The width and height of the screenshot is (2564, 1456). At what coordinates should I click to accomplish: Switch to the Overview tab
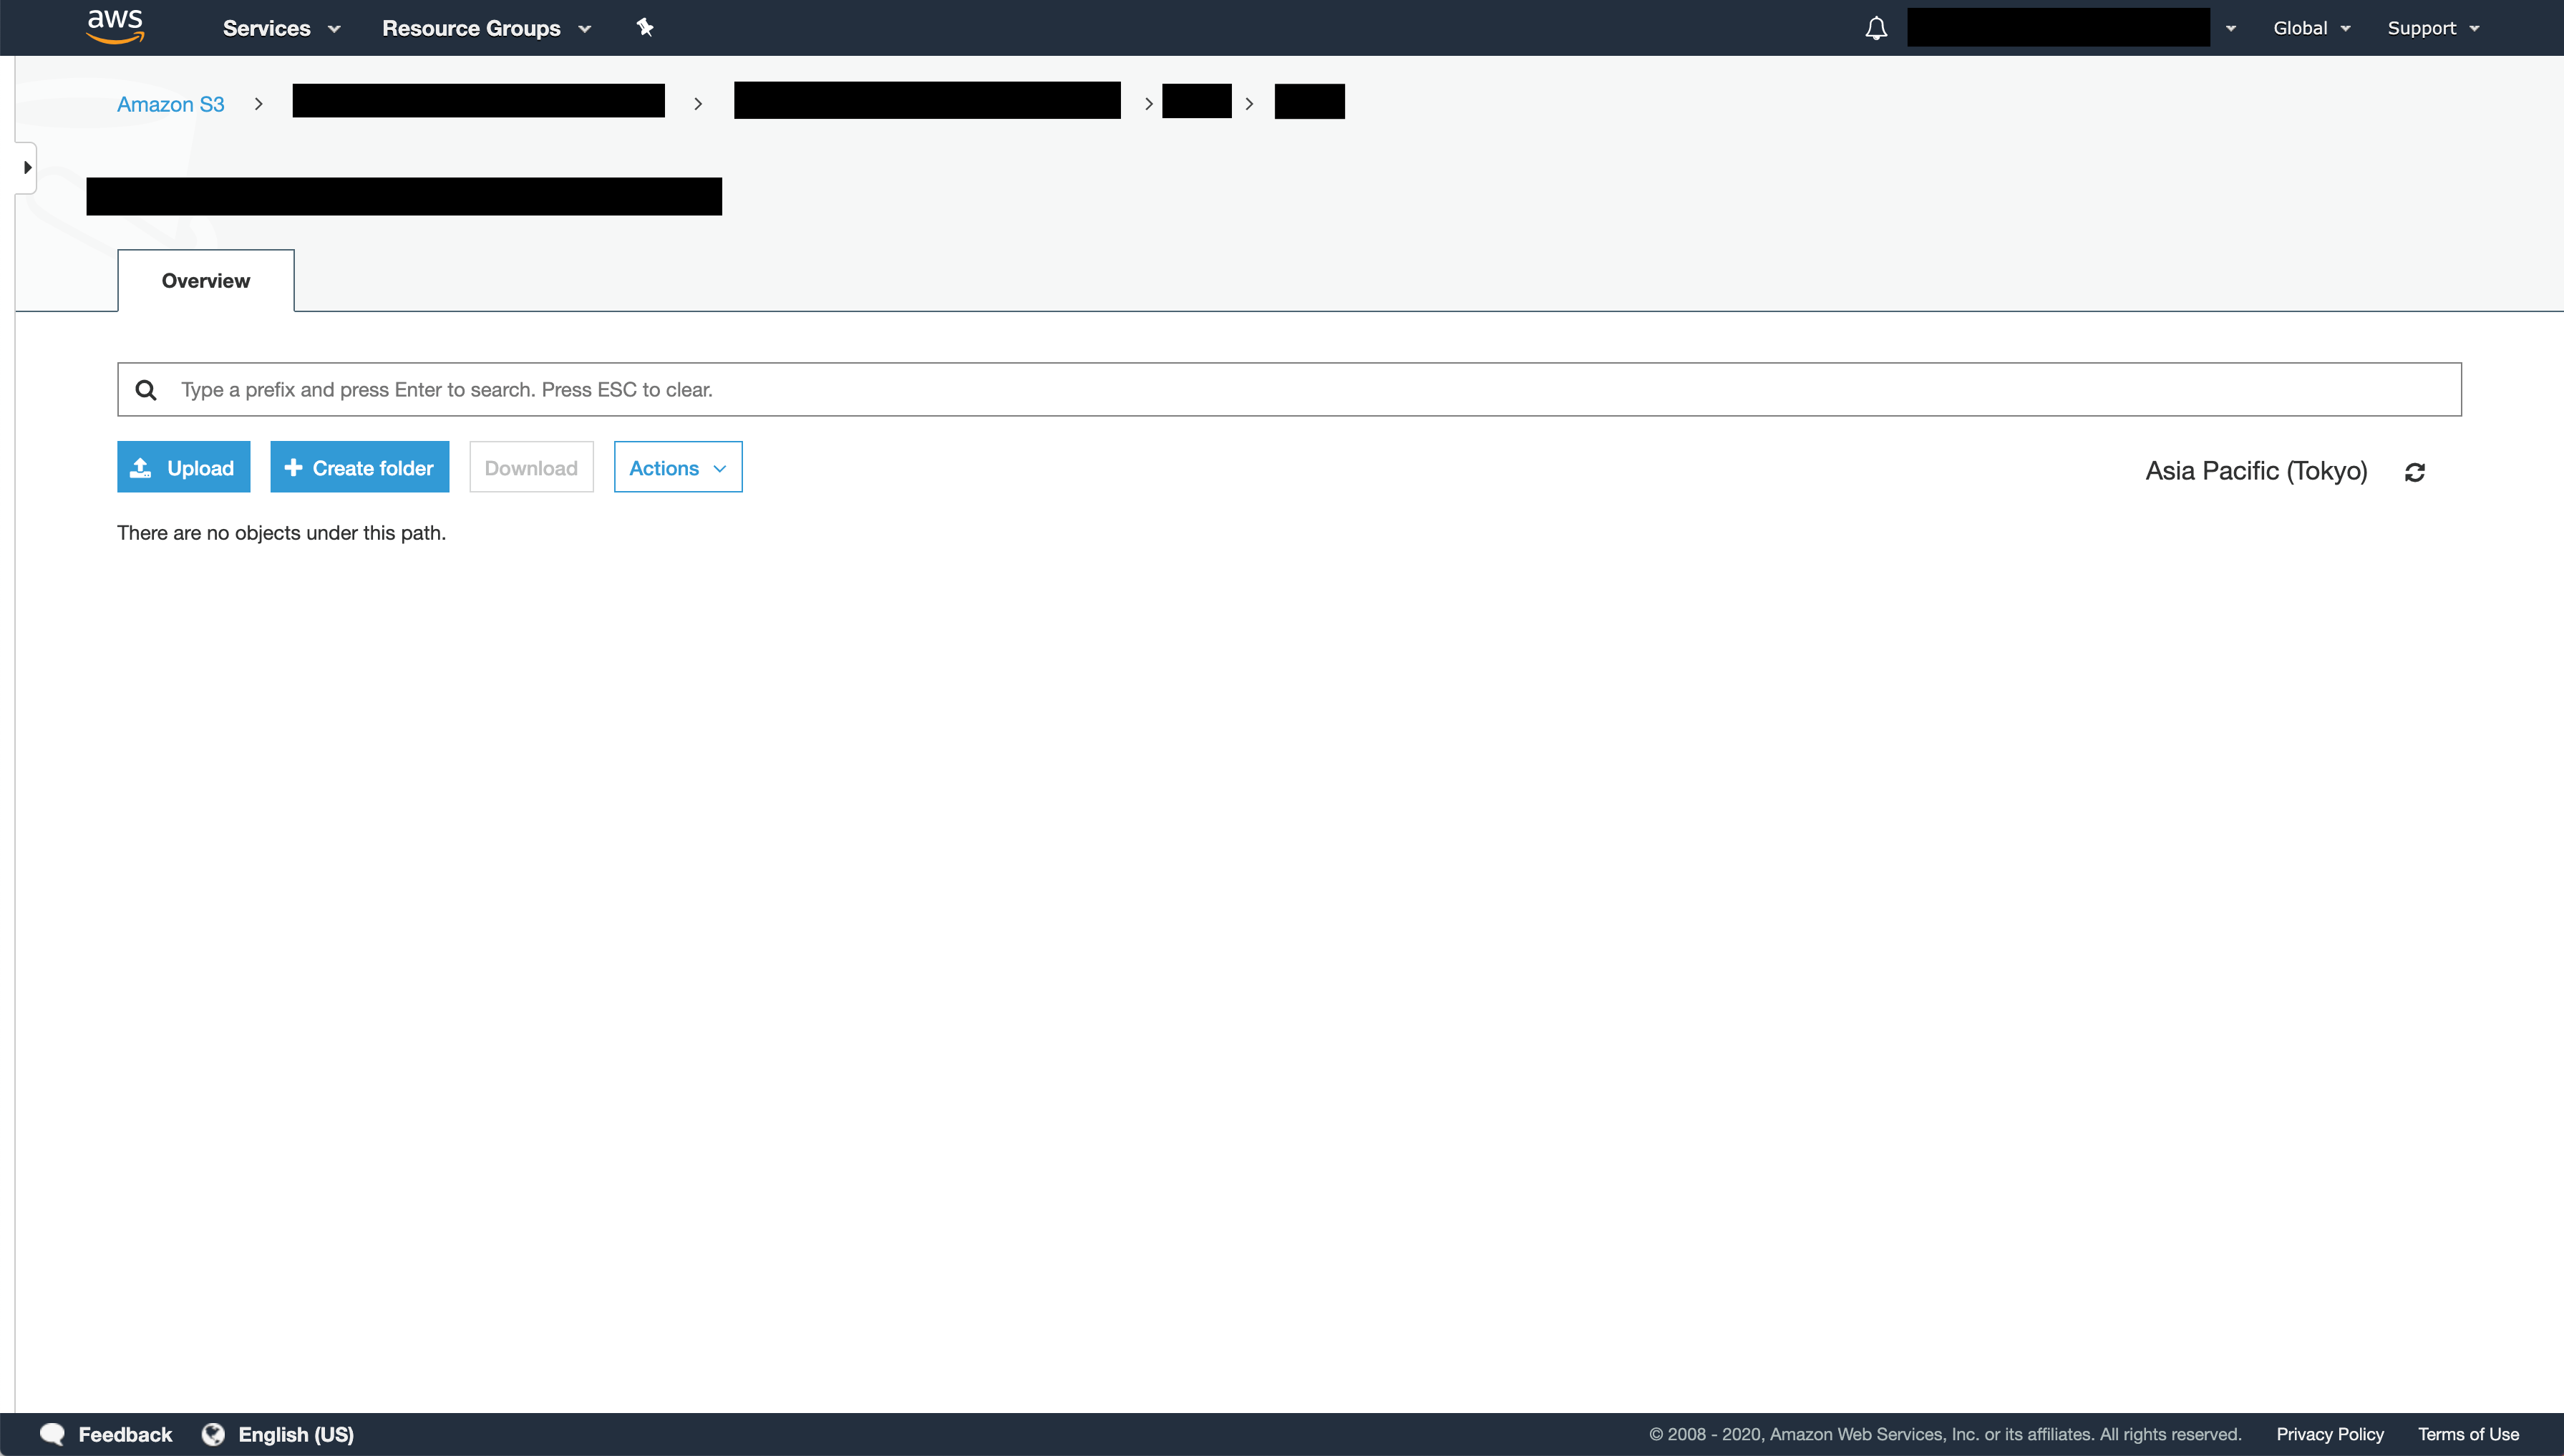click(x=205, y=280)
